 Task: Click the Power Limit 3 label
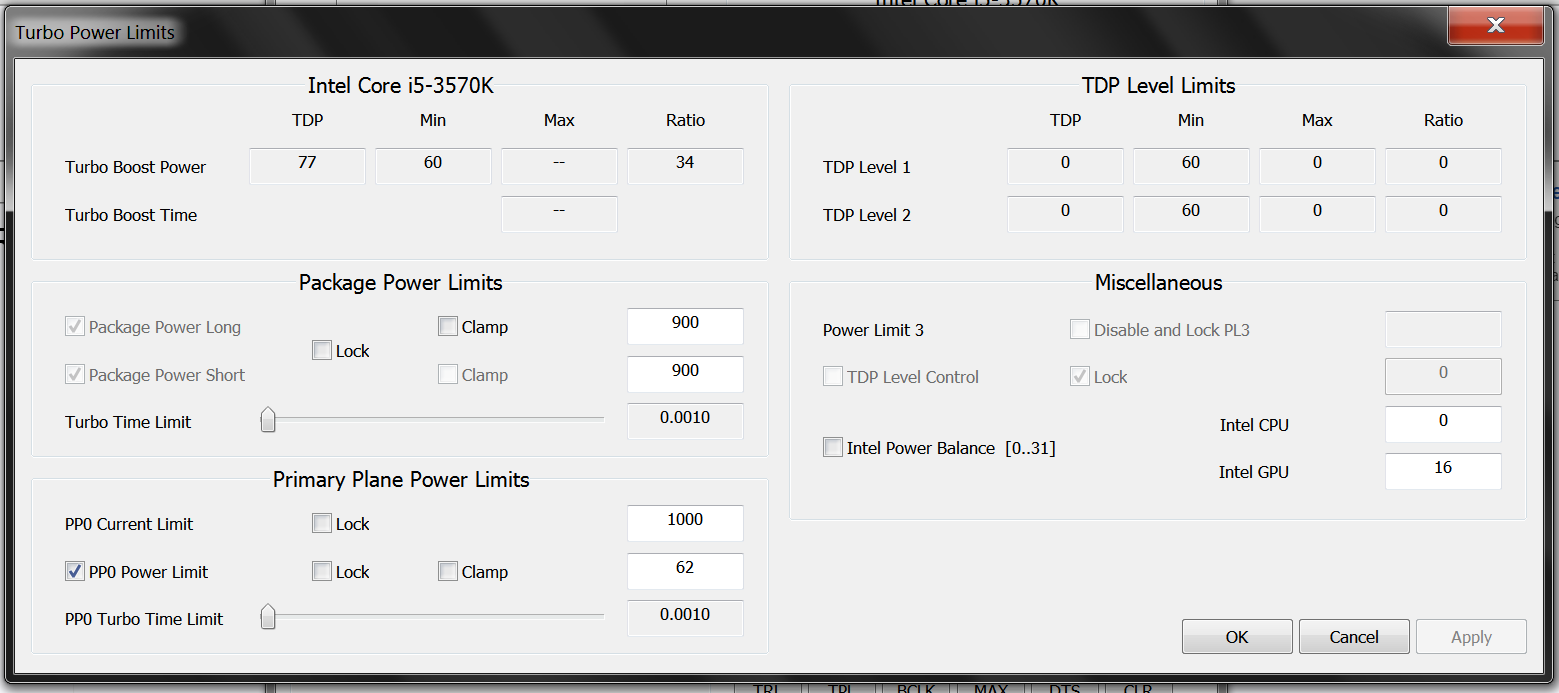pyautogui.click(x=873, y=330)
